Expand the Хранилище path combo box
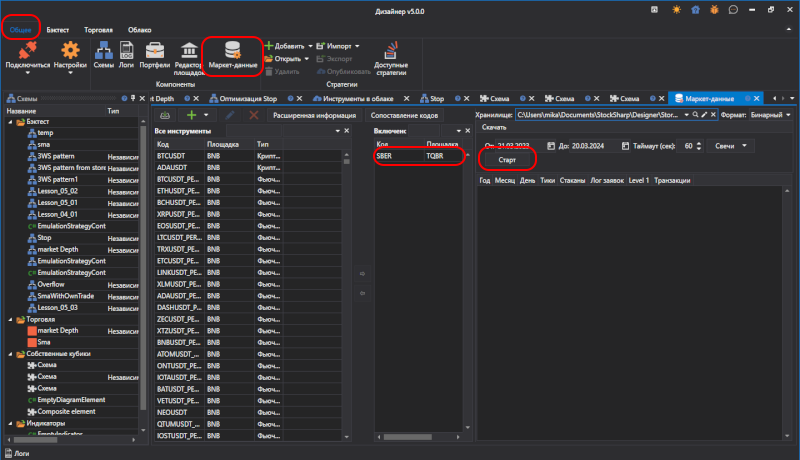Viewport: 800px width, 460px height. pyautogui.click(x=686, y=115)
